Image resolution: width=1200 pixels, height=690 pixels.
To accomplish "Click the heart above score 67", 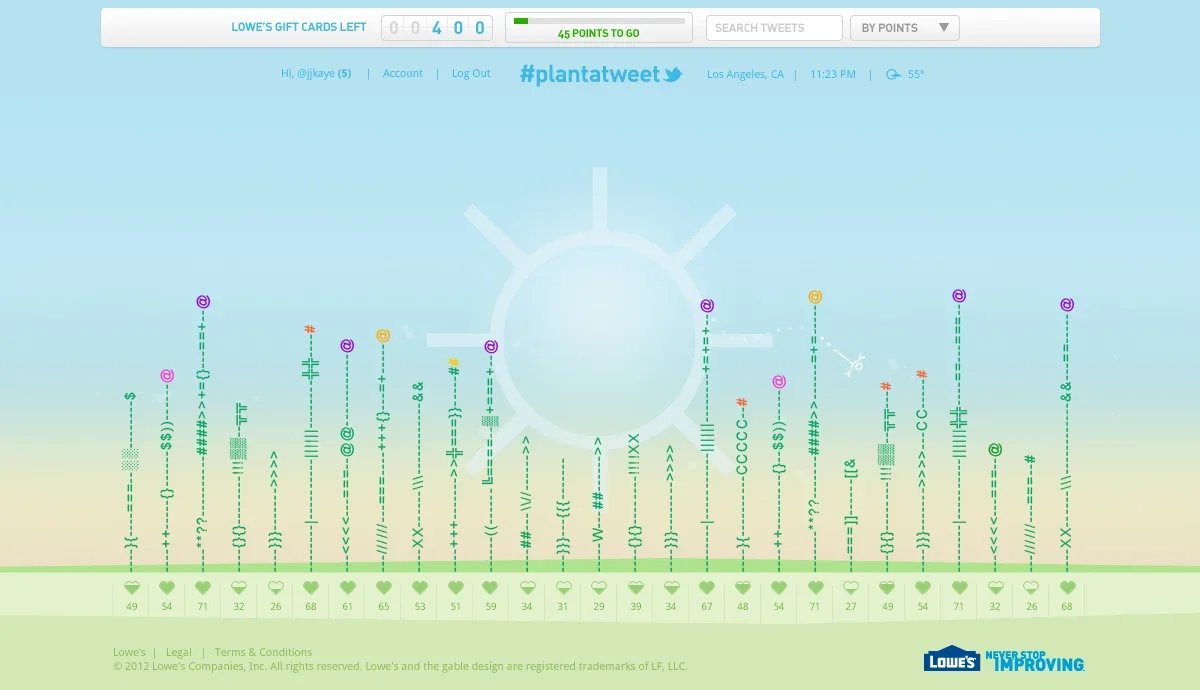I will click(x=707, y=588).
